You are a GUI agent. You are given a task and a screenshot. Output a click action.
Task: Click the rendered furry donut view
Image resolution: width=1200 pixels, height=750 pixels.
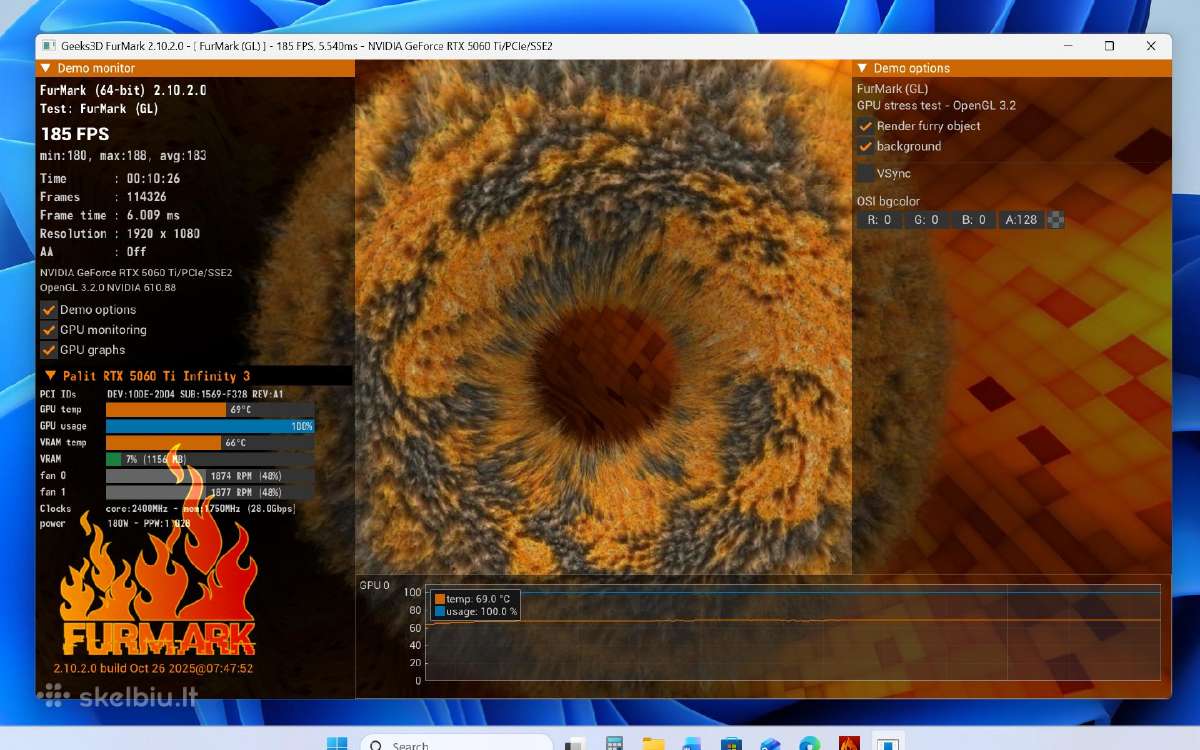603,317
